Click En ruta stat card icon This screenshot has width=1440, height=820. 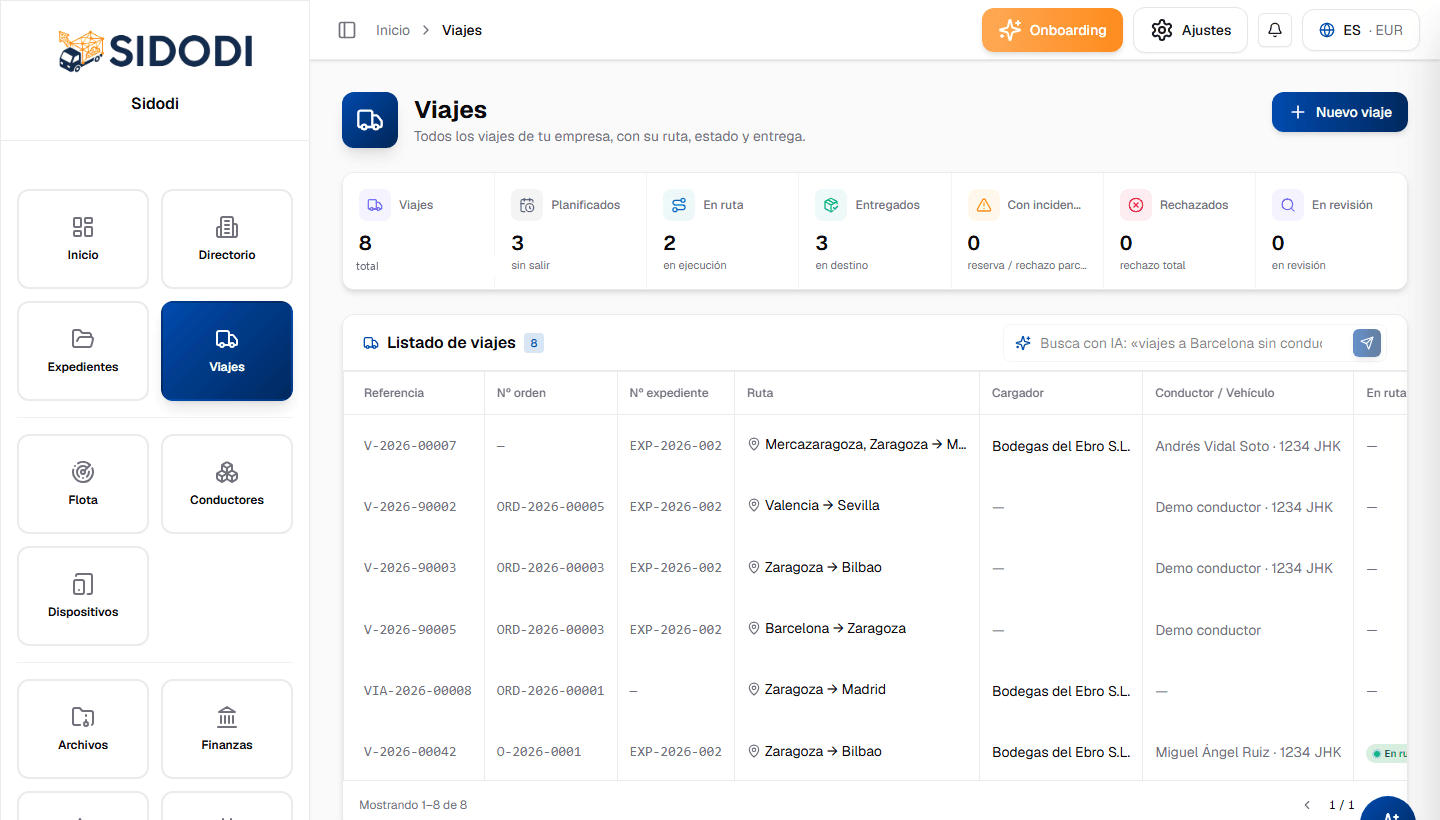point(679,205)
